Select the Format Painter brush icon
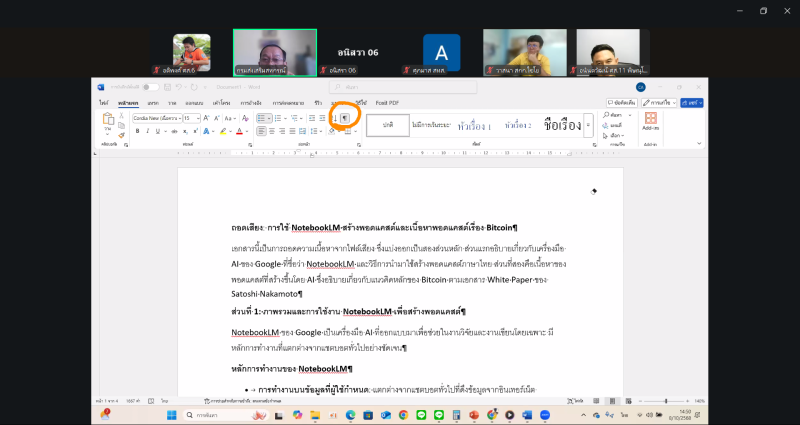This screenshot has height=425, width=800. coord(121,135)
